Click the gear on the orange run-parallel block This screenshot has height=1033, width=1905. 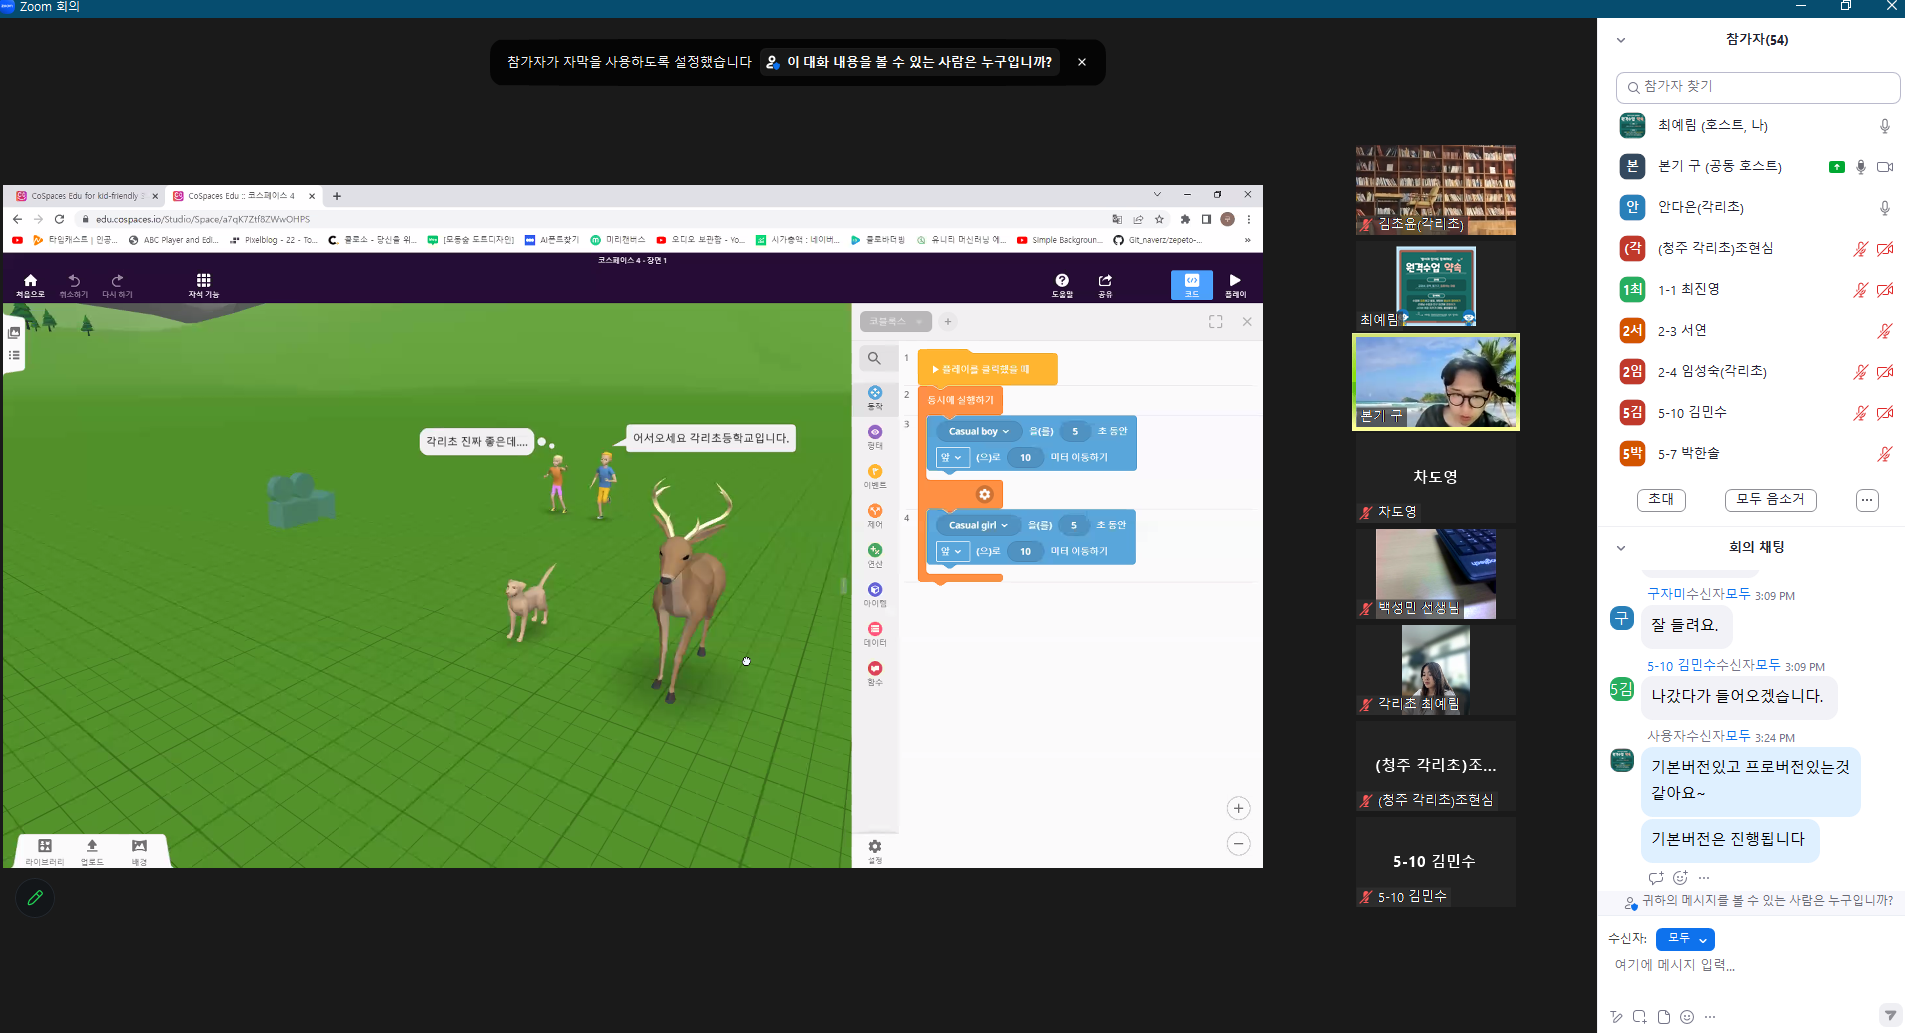click(x=984, y=494)
